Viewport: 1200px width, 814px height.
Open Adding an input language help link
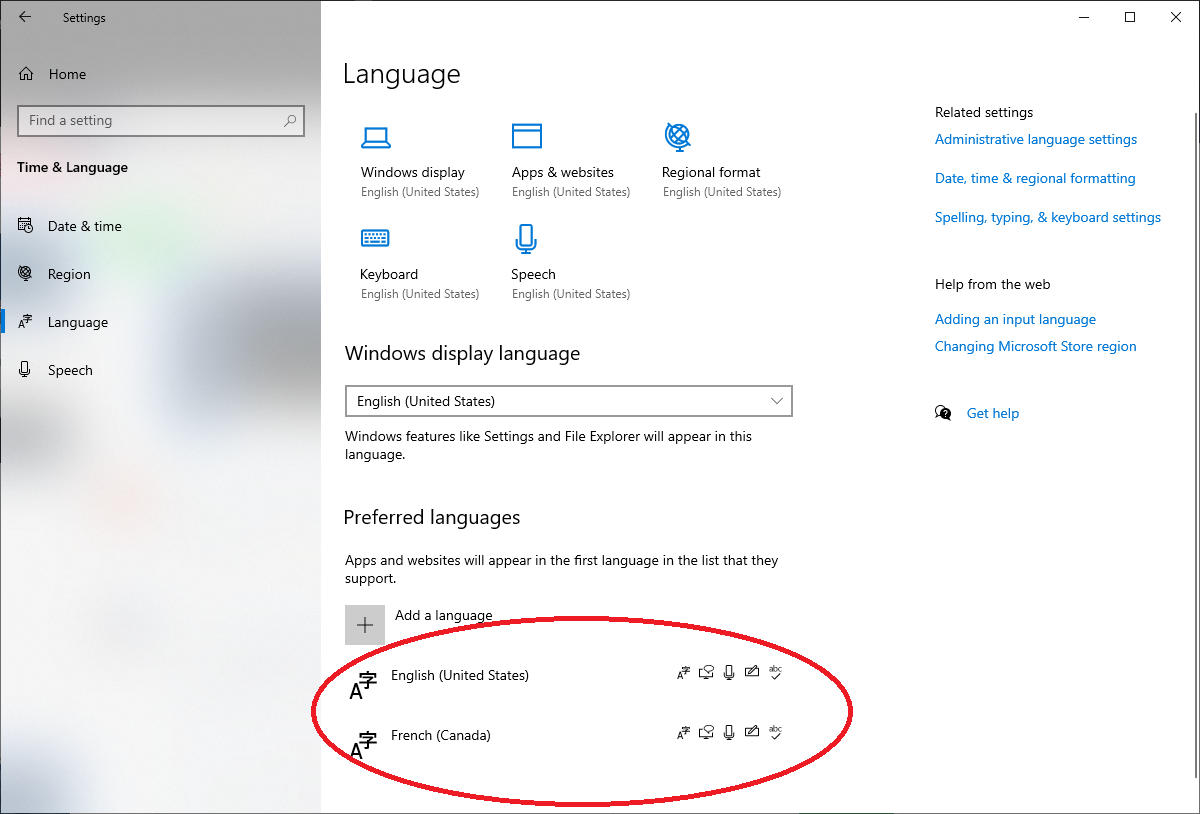1015,320
